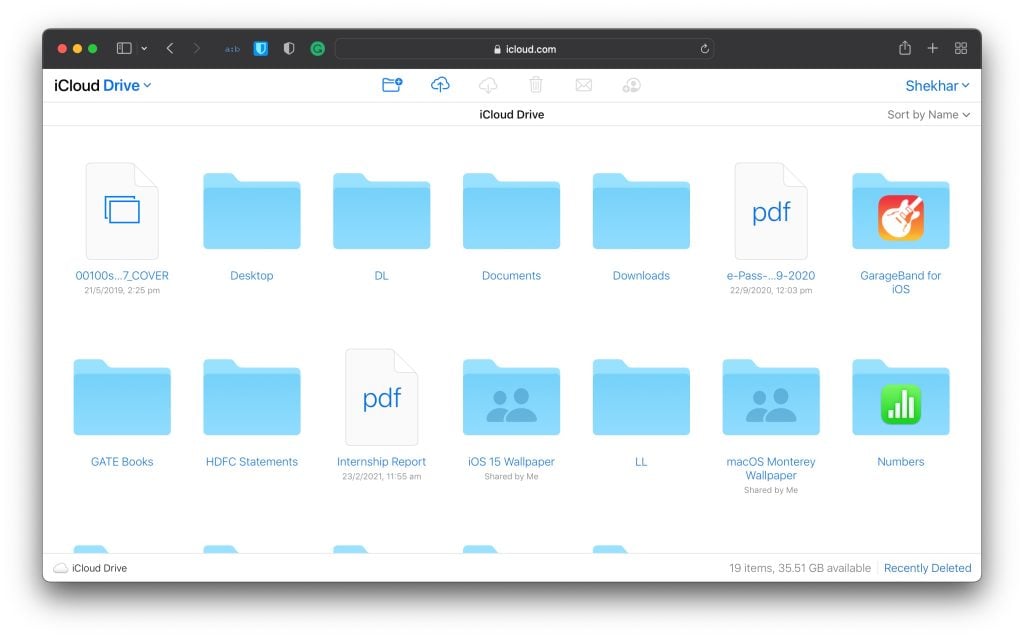This screenshot has width=1024, height=638.
Task: Click the Upload to iCloud icon
Action: [440, 85]
